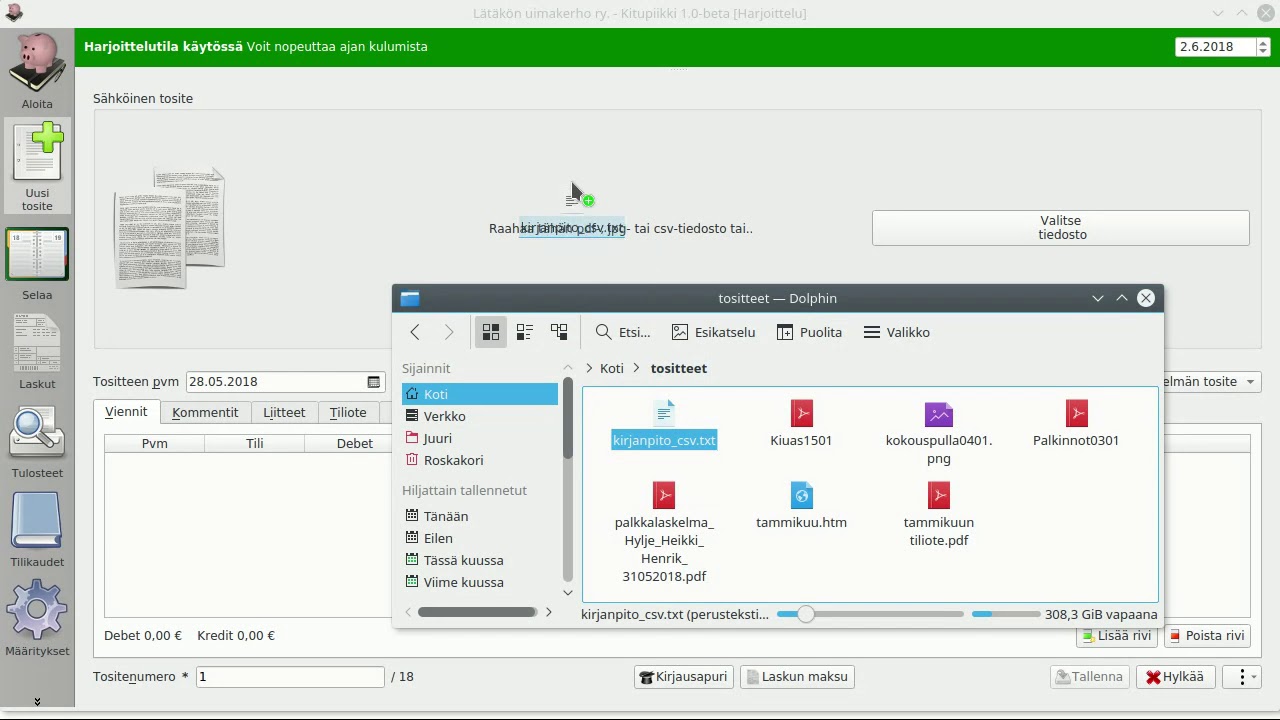Switch to the Kommentit tab
1280x720 pixels.
coord(205,412)
